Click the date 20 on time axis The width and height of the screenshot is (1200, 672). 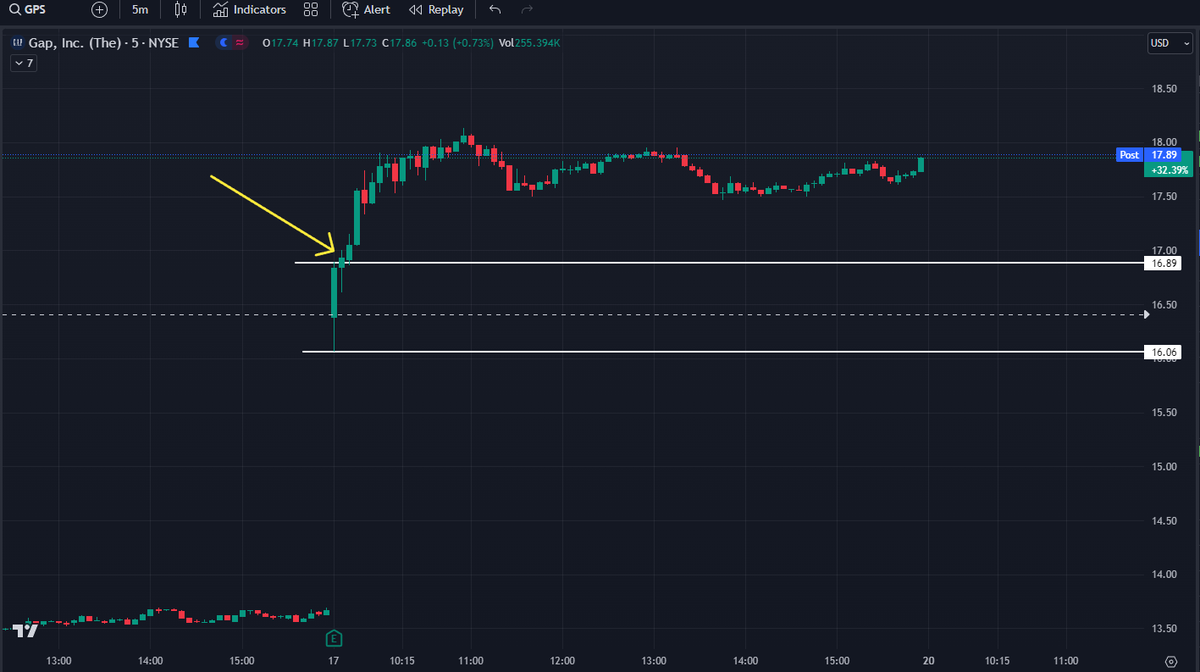(x=929, y=661)
